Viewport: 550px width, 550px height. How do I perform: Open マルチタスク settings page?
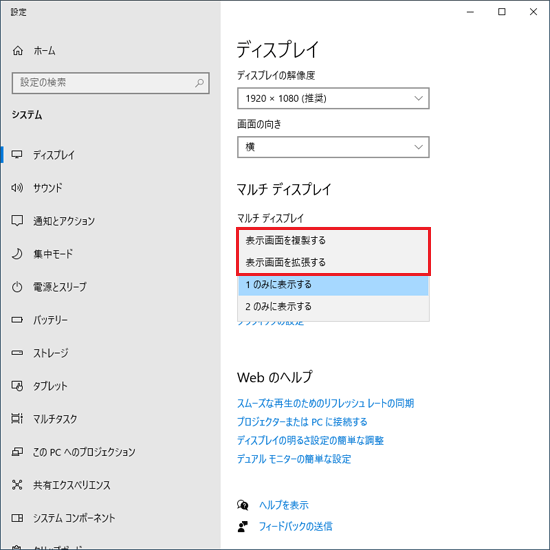[55, 419]
